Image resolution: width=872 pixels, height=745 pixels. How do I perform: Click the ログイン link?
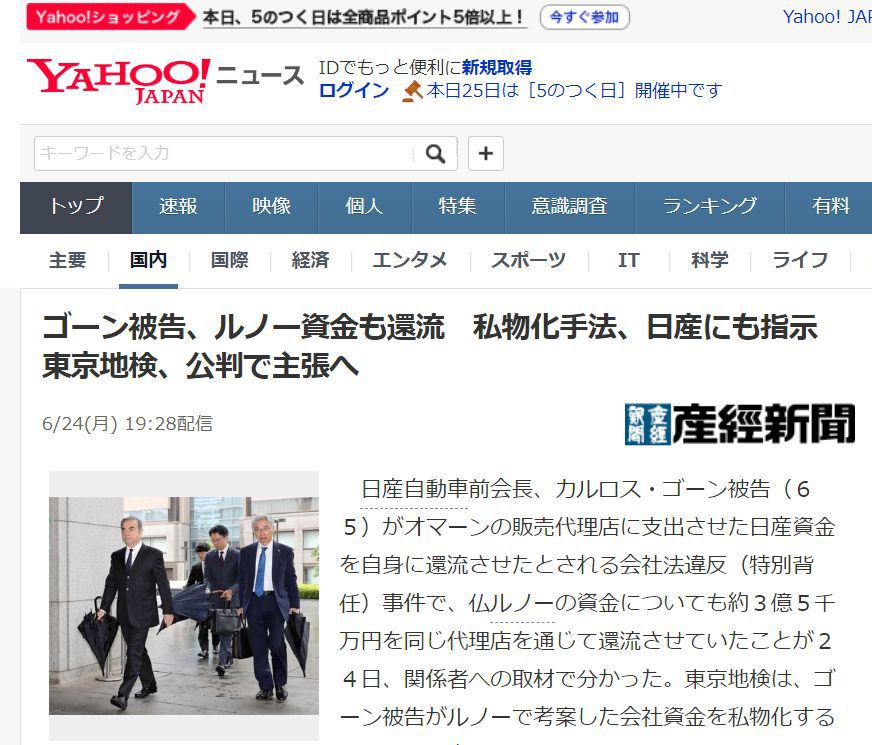354,91
